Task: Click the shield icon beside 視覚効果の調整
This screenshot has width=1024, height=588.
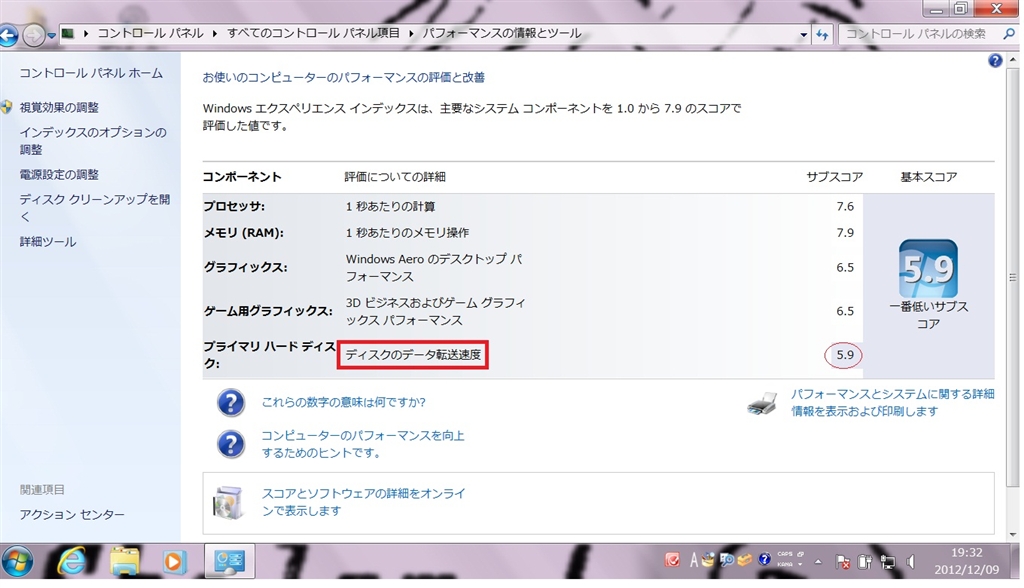Action: coord(7,107)
